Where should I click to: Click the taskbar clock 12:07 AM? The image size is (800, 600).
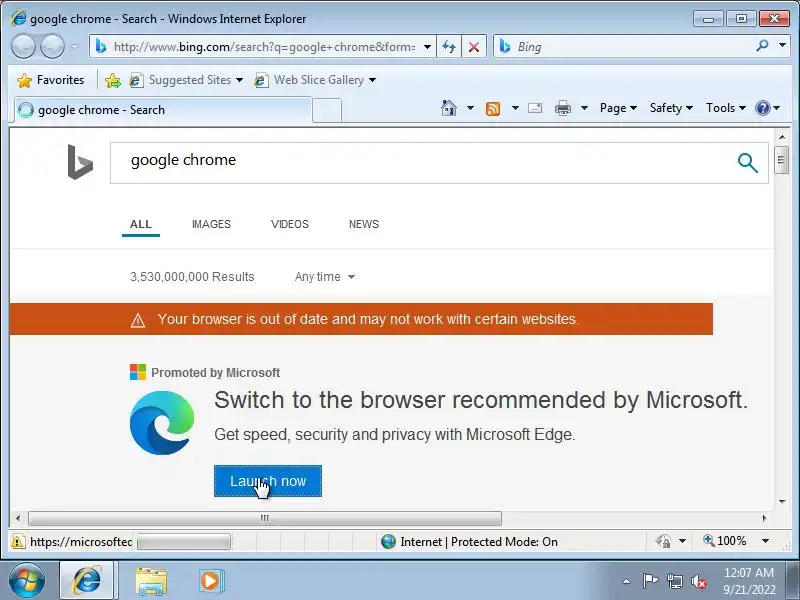[x=748, y=581]
